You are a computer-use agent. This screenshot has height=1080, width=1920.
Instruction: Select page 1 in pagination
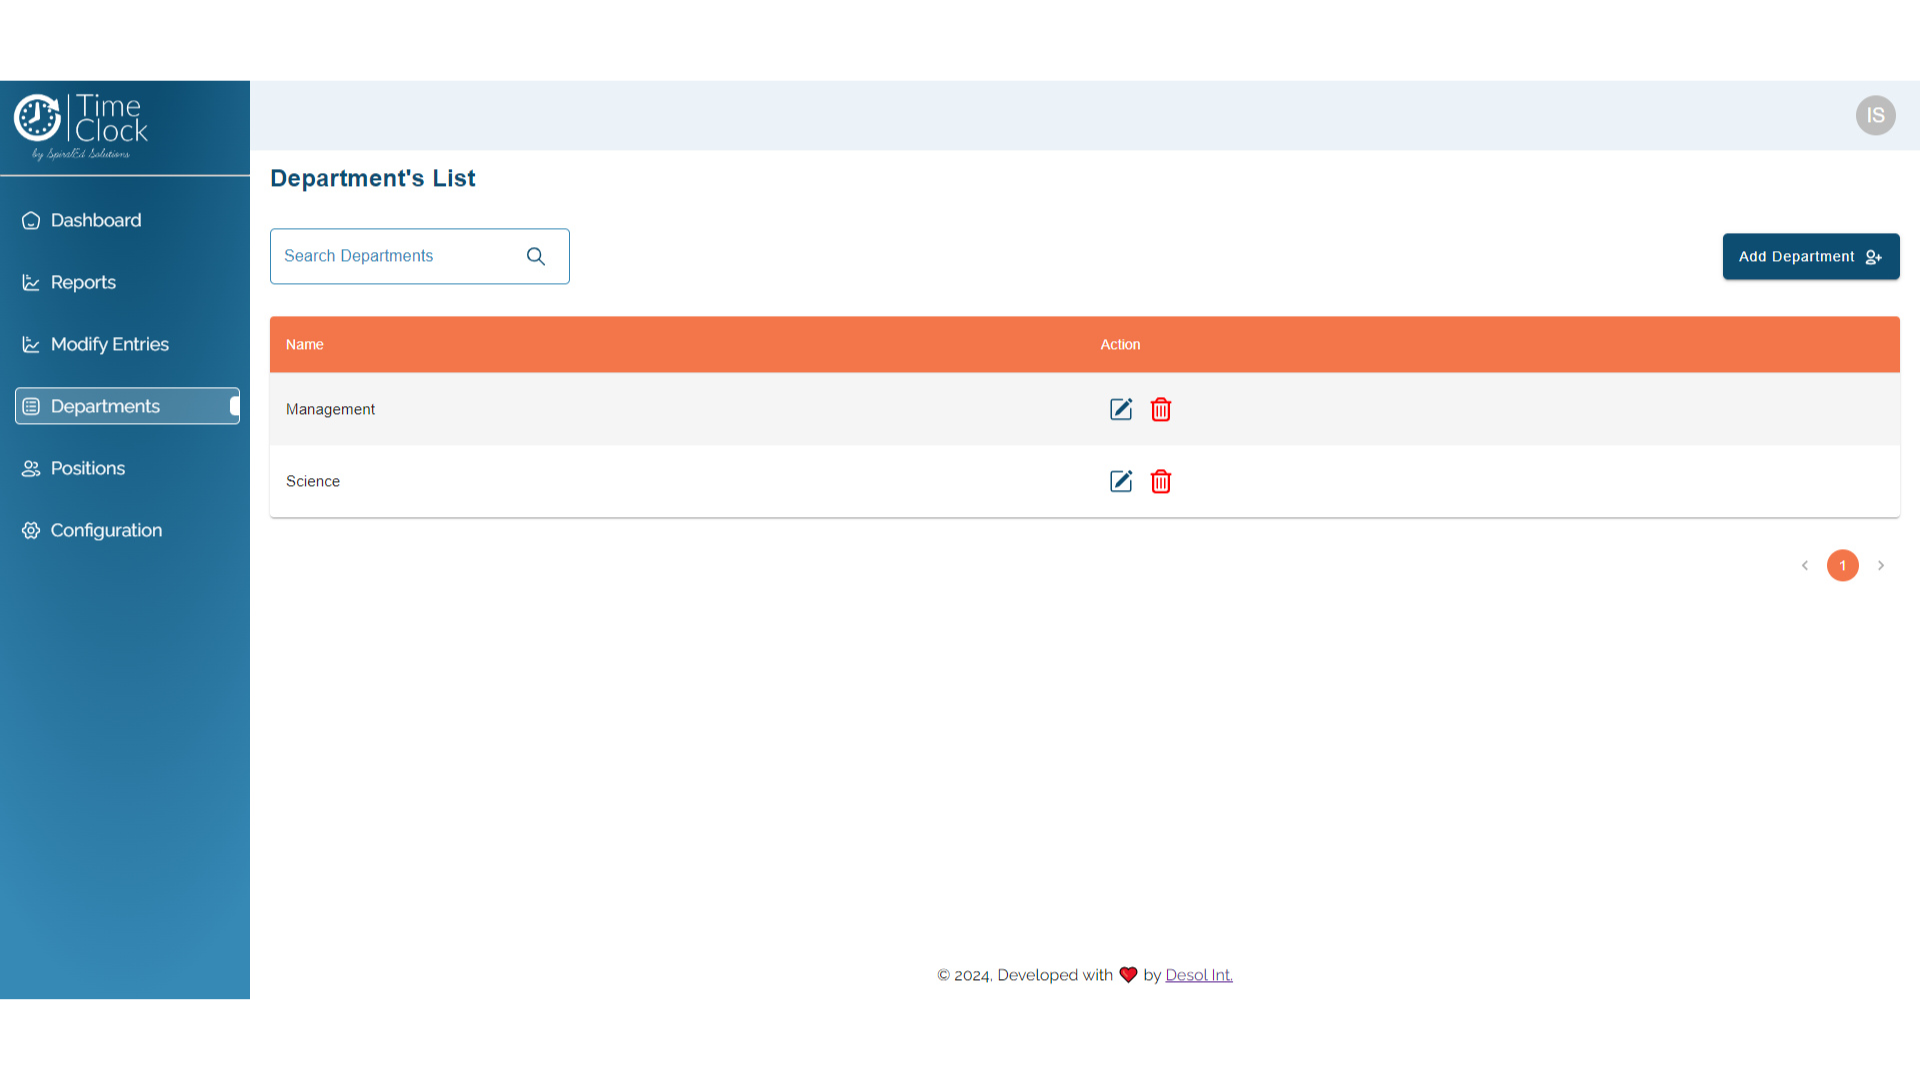coord(1842,565)
